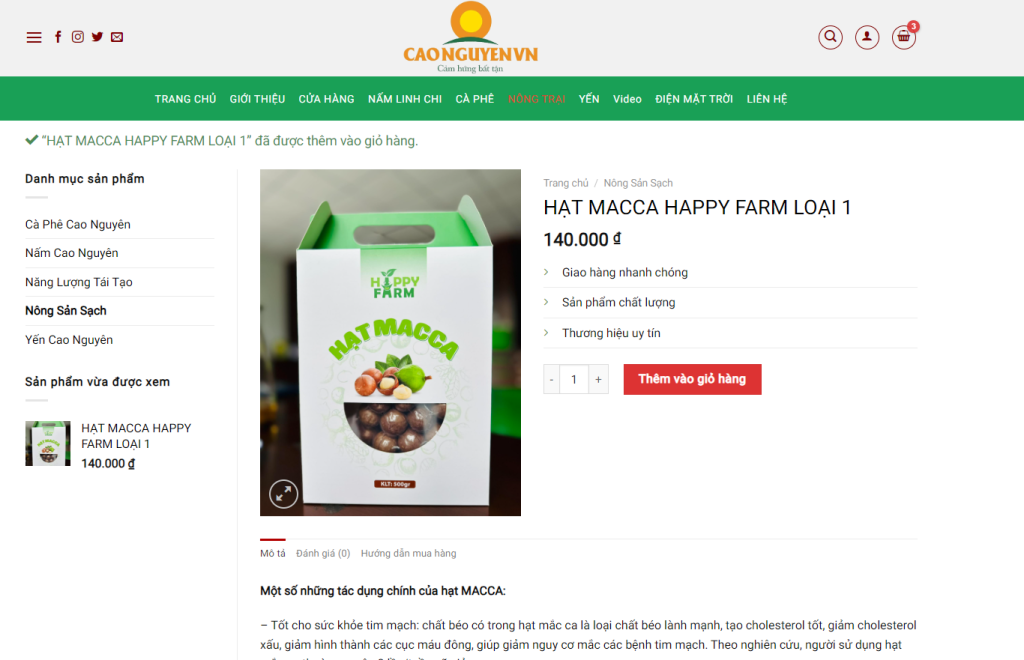Expand product image with zoom icon
This screenshot has width=1024, height=660.
[283, 494]
